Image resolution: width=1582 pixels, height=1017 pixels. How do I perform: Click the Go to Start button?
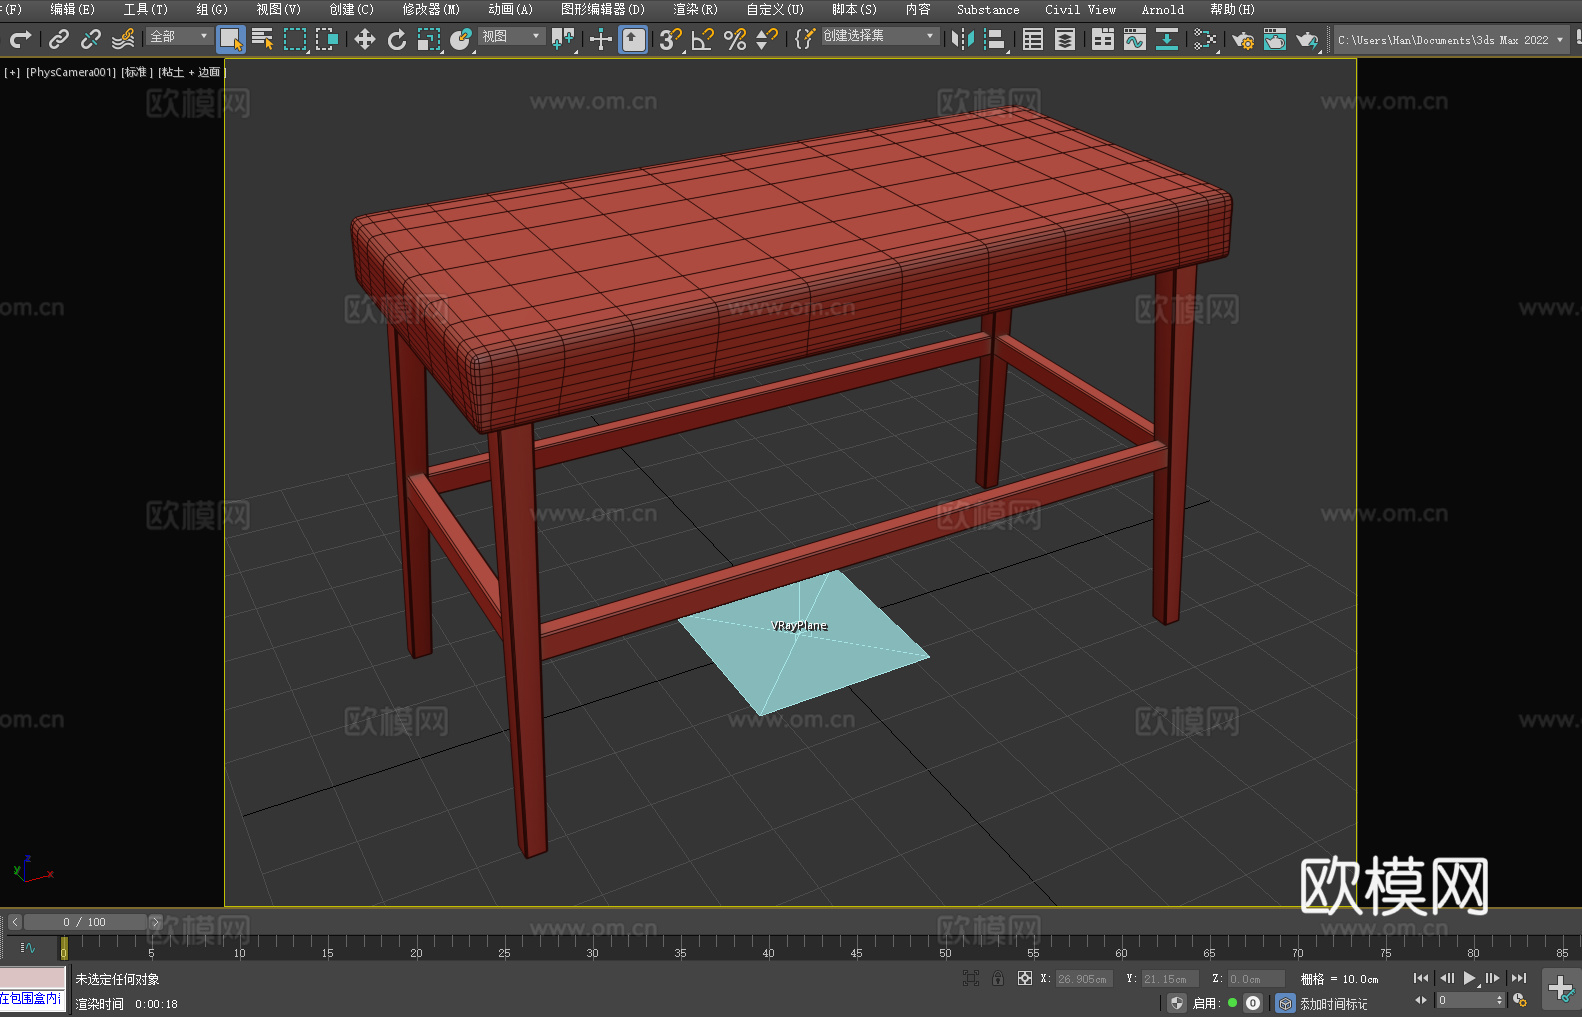tap(1421, 978)
